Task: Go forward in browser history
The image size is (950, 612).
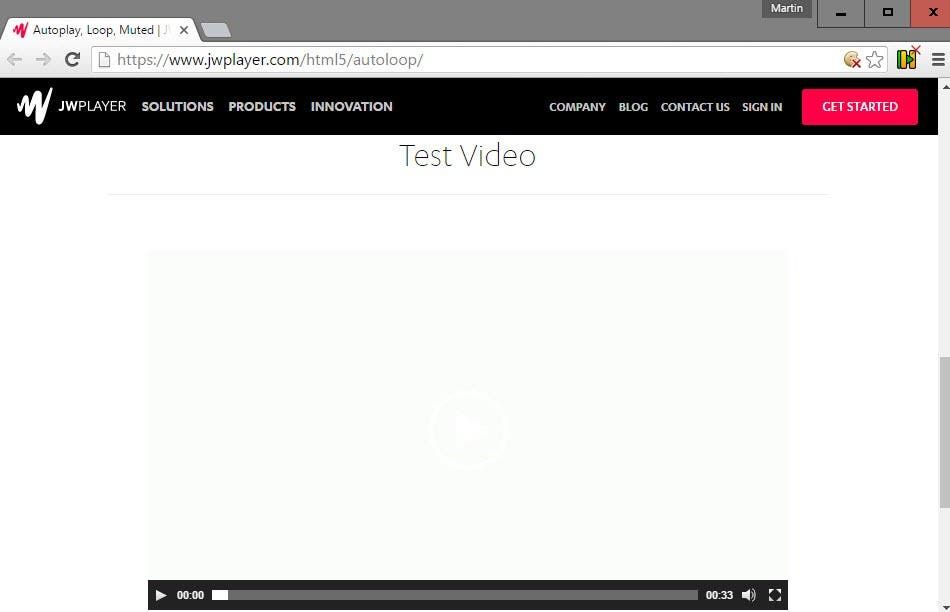Action: click(x=43, y=59)
